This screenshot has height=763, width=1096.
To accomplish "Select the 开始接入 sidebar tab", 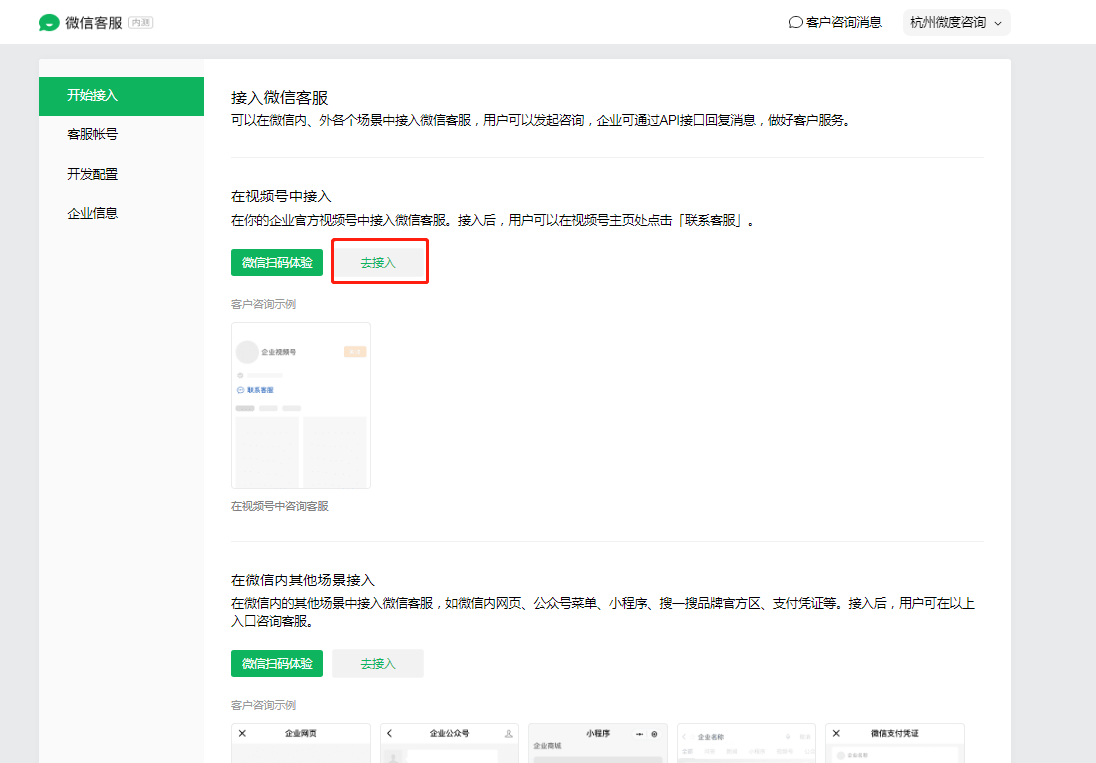I will coord(121,96).
